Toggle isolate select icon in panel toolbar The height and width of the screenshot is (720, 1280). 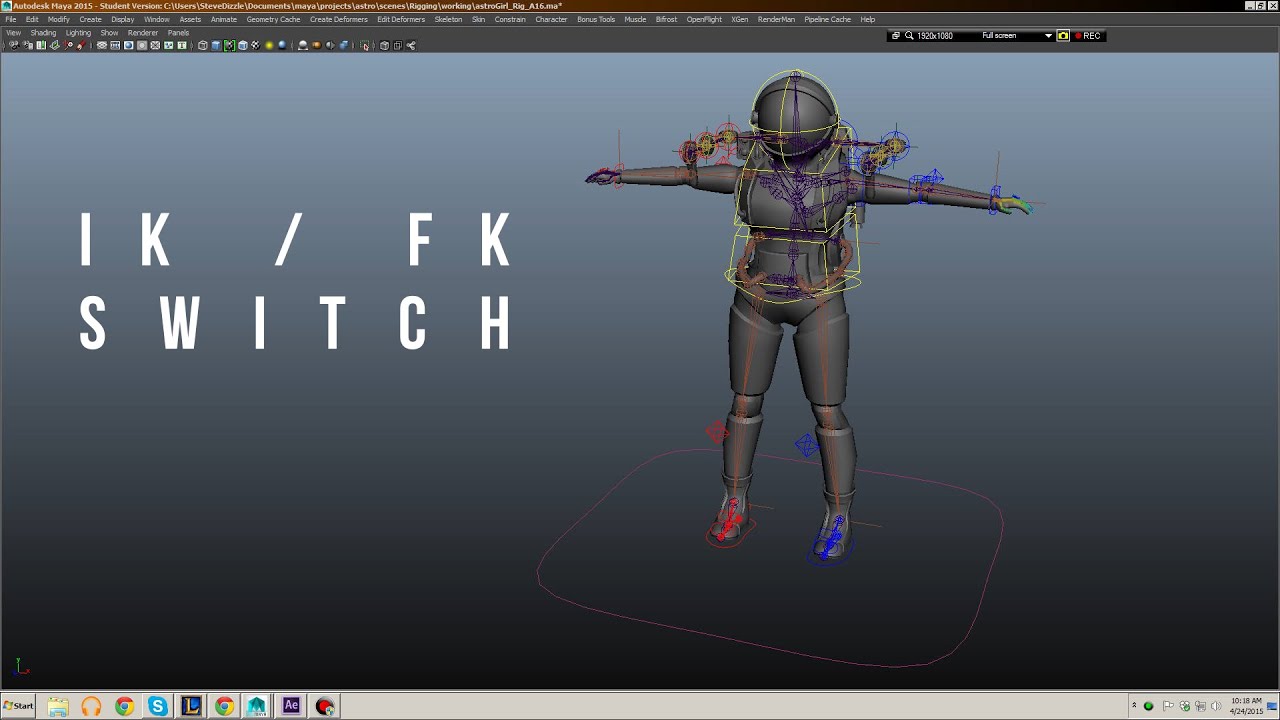coord(365,45)
